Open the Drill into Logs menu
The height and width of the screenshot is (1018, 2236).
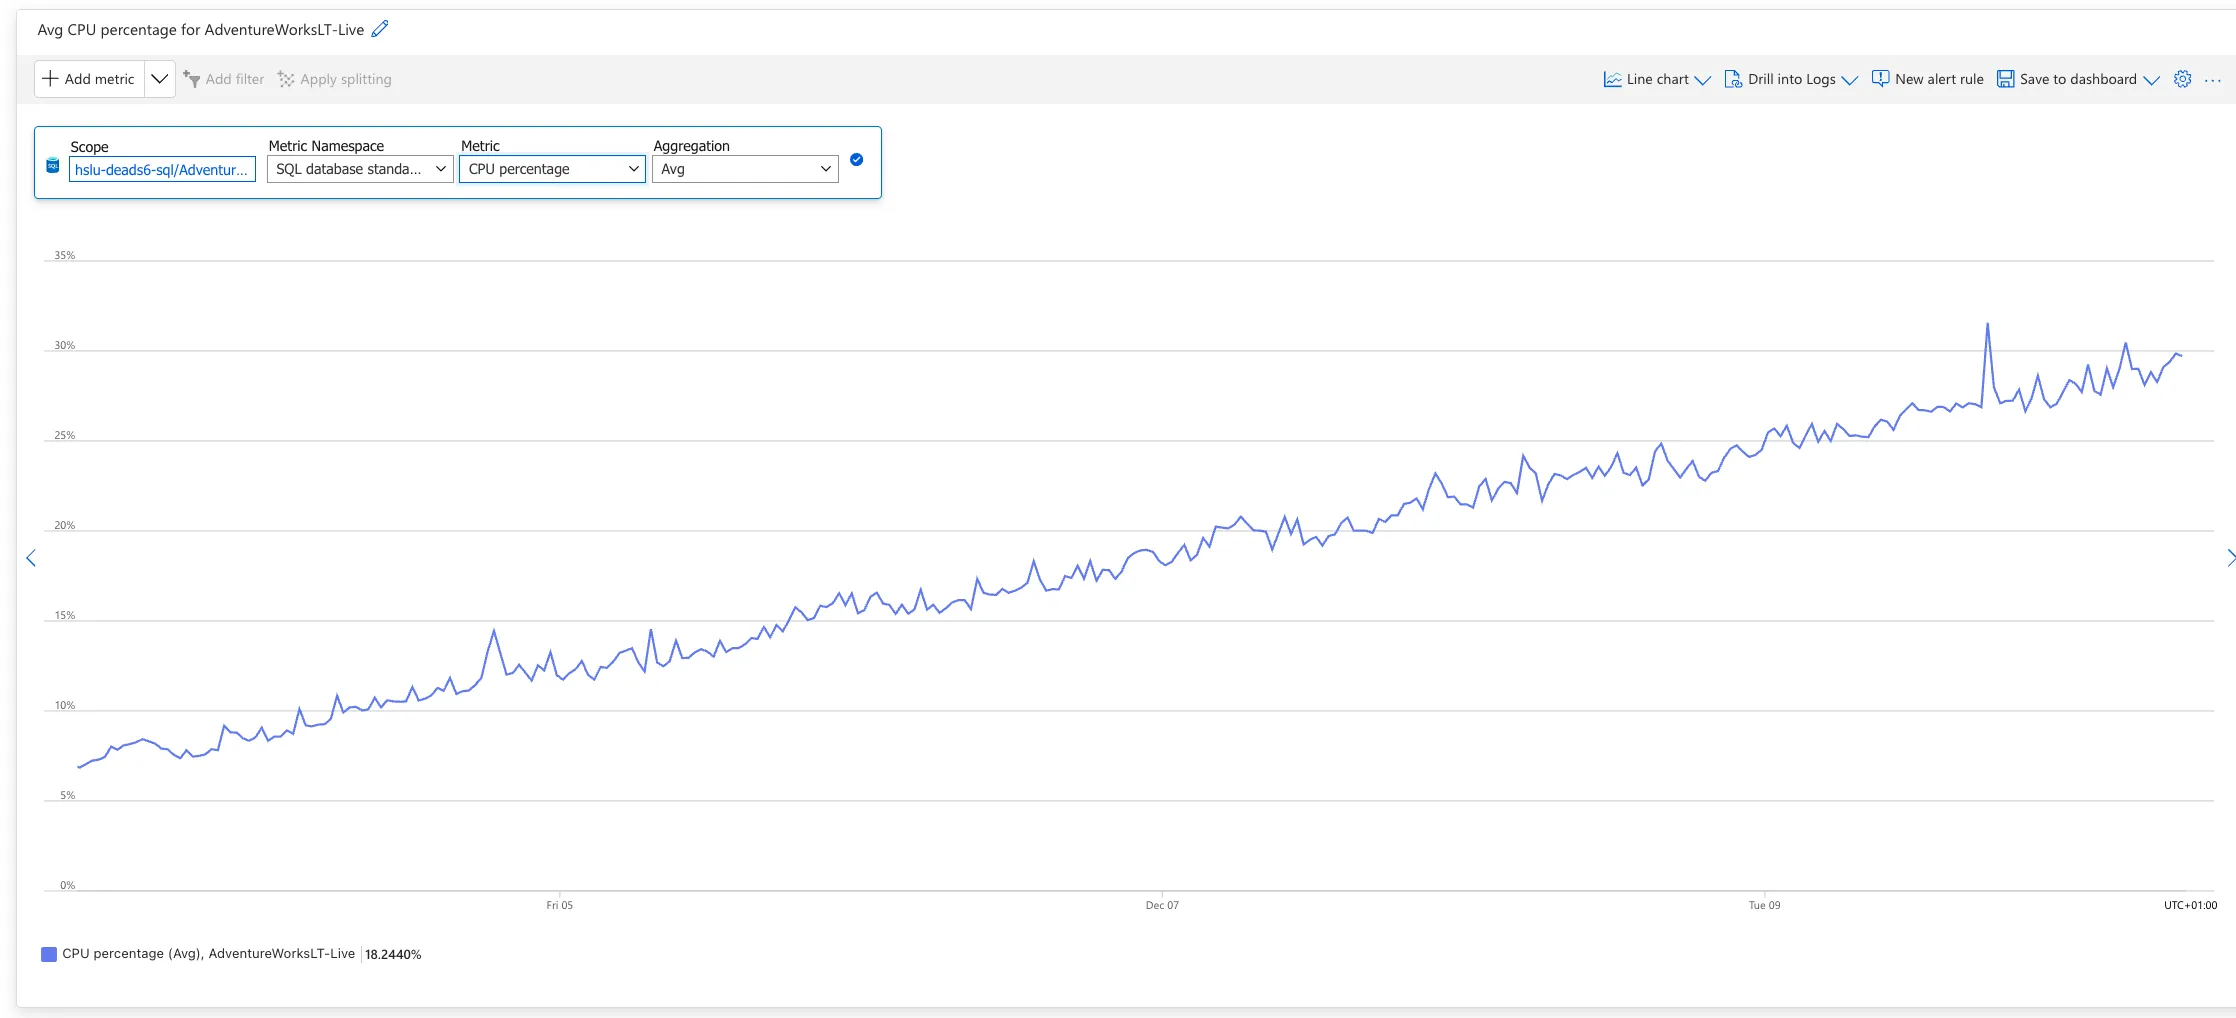(x=1790, y=79)
